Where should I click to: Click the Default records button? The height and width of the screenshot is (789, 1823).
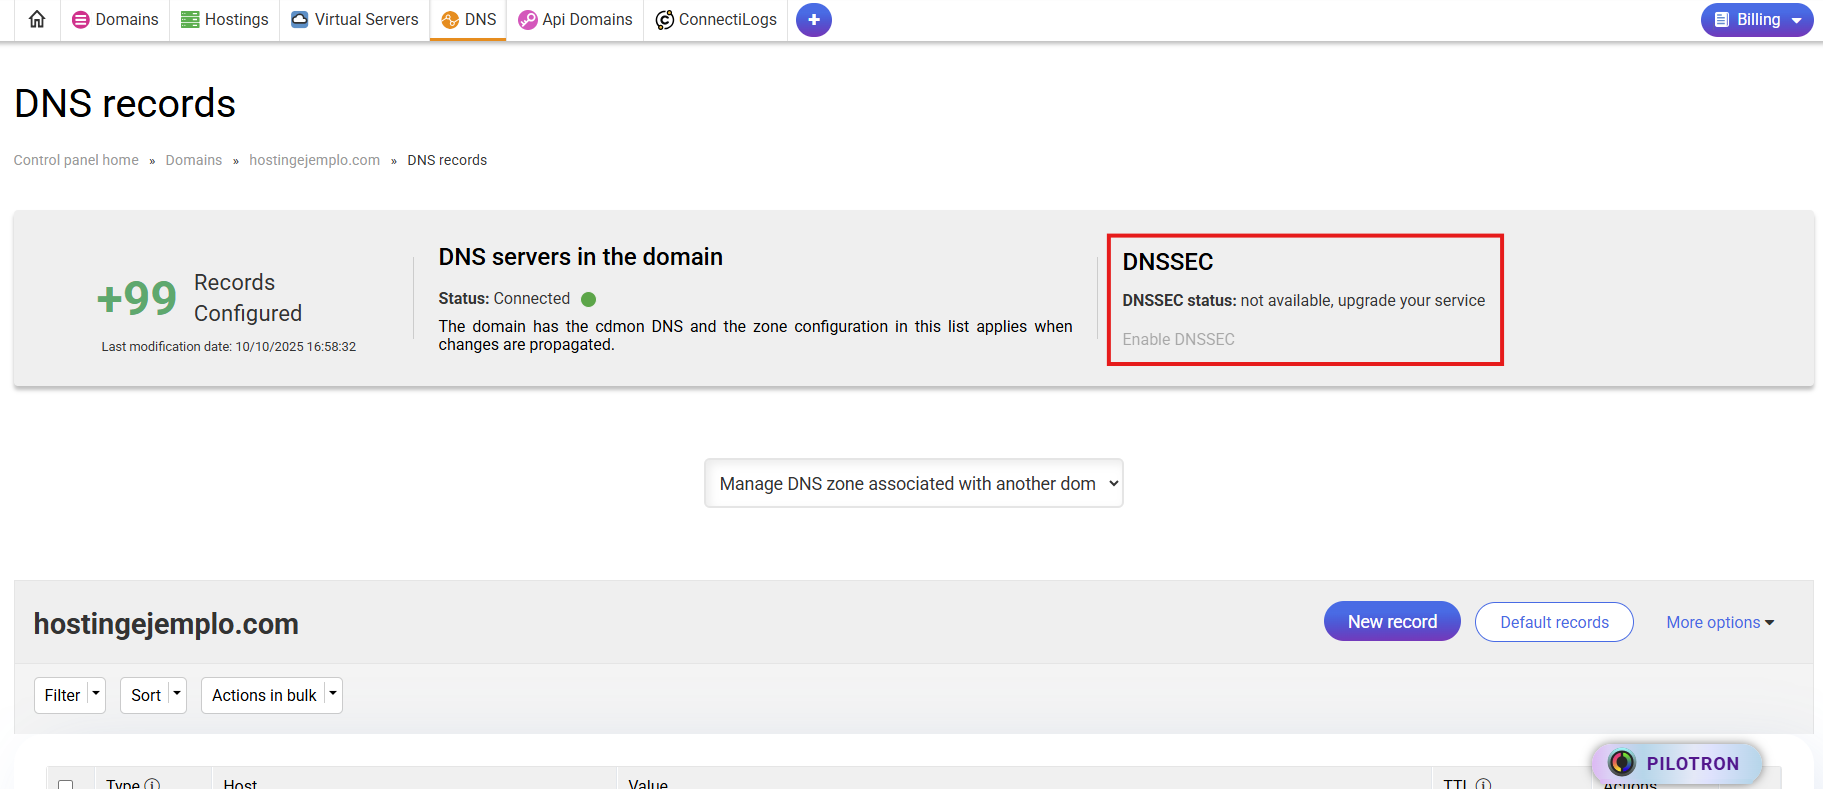tap(1553, 622)
